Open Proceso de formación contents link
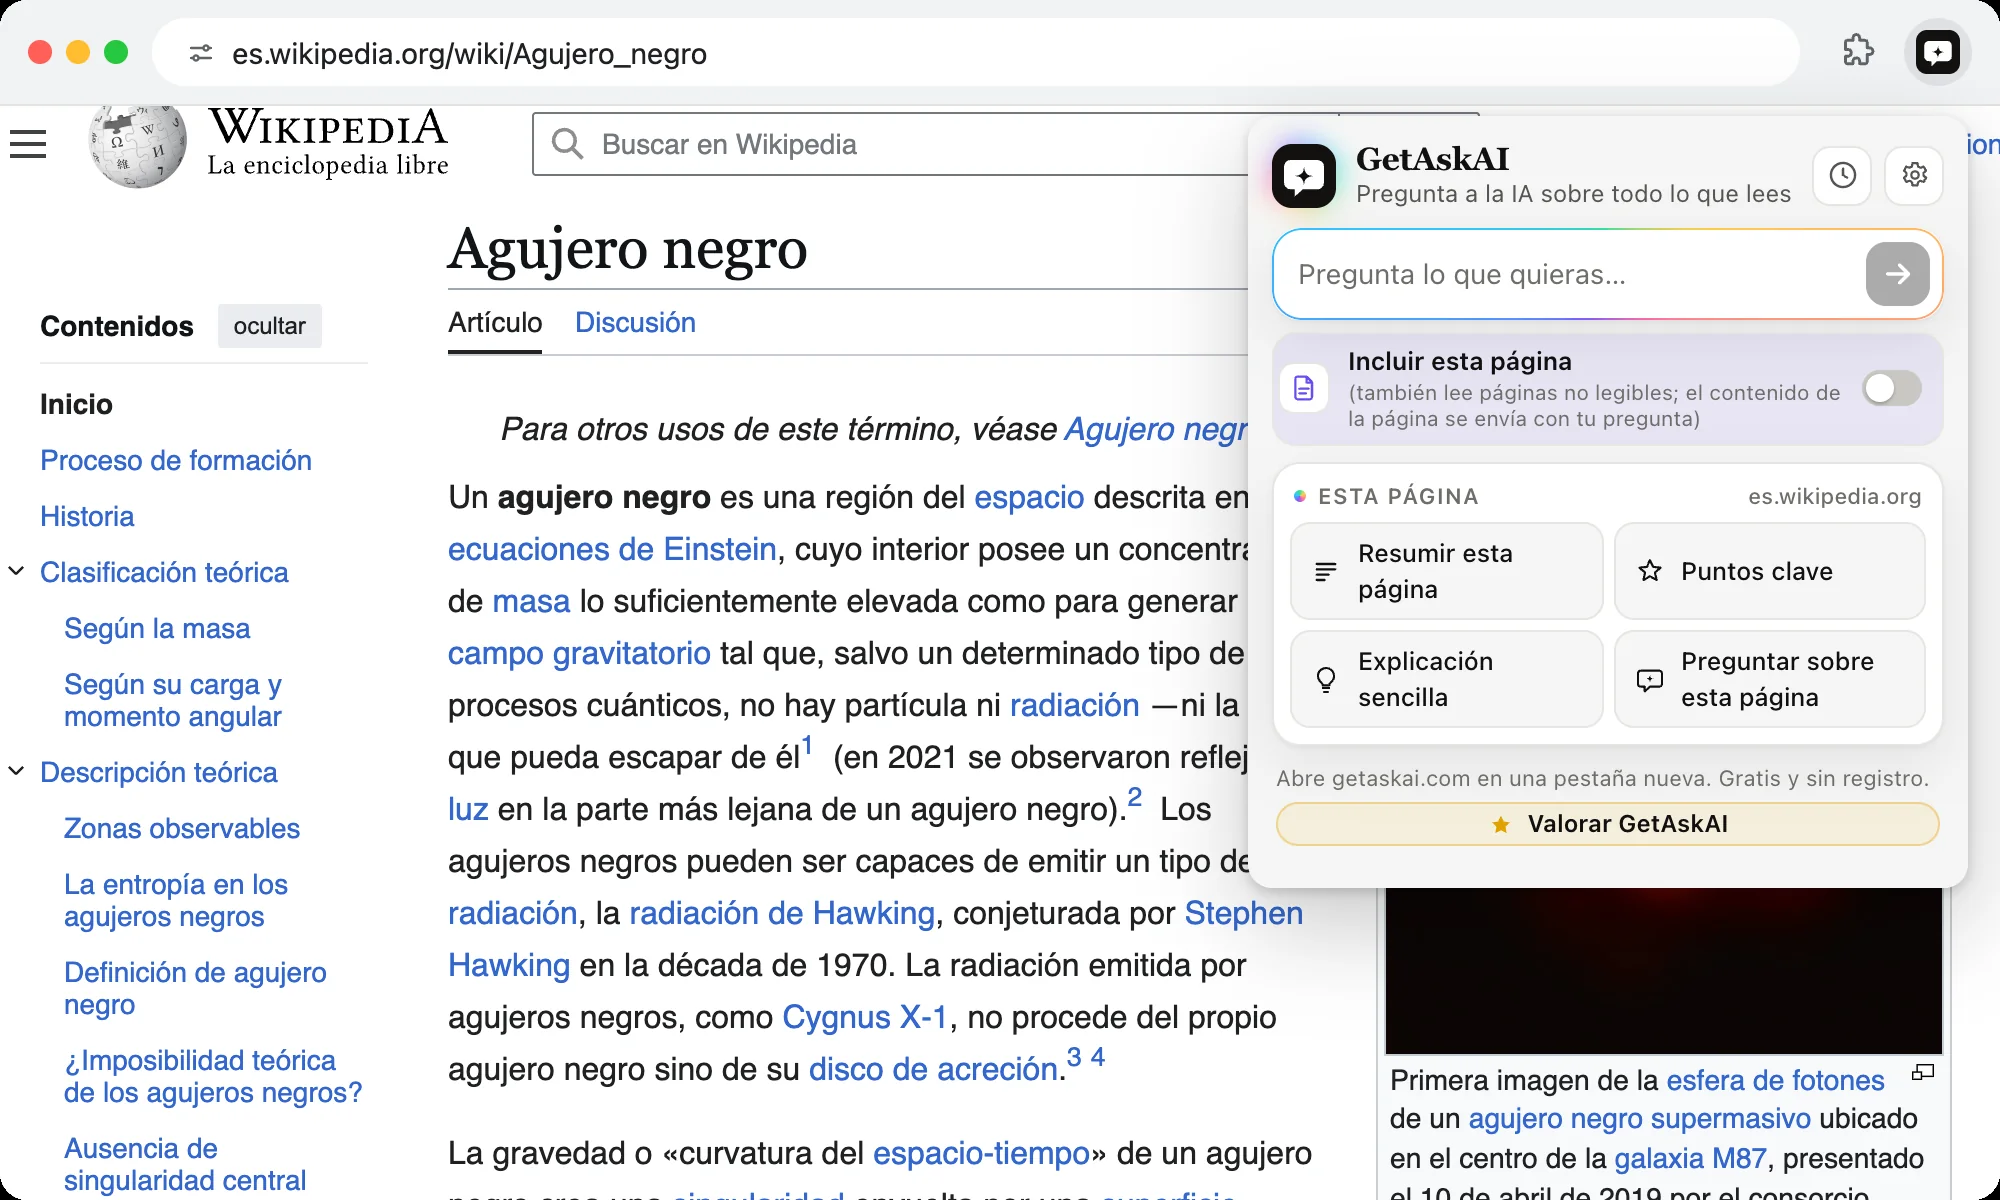 tap(176, 460)
